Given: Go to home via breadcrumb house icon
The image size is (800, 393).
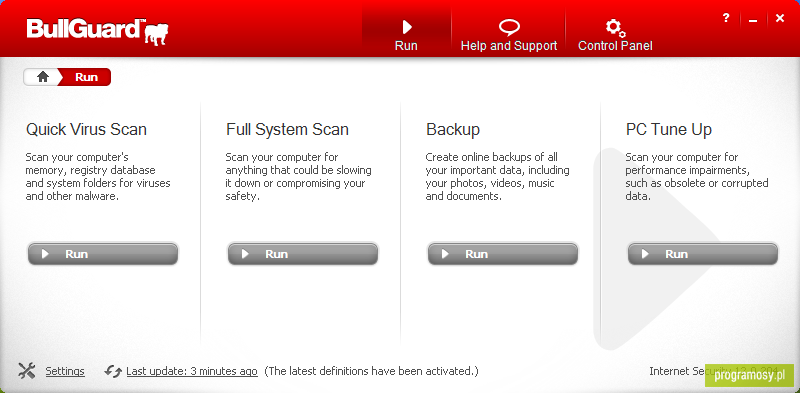Looking at the screenshot, I should click(x=43, y=77).
